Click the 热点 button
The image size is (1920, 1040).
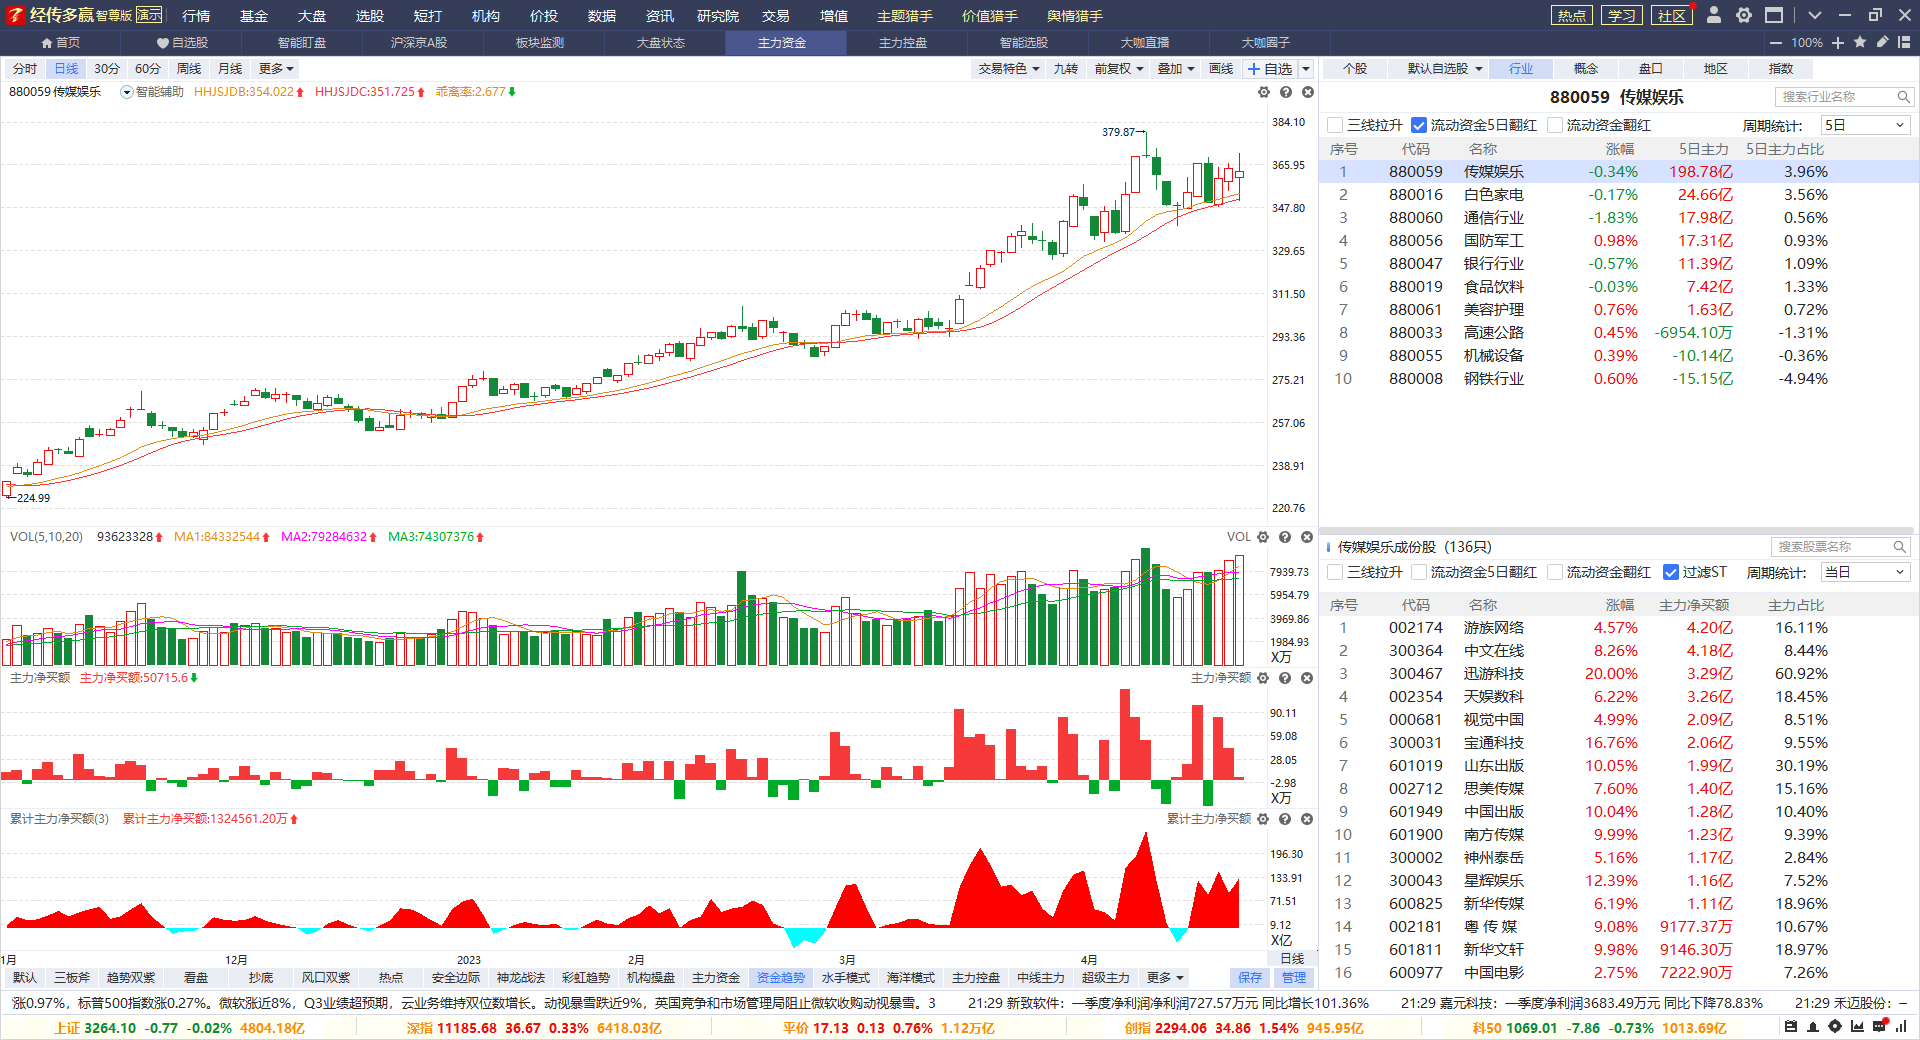[x=1571, y=15]
